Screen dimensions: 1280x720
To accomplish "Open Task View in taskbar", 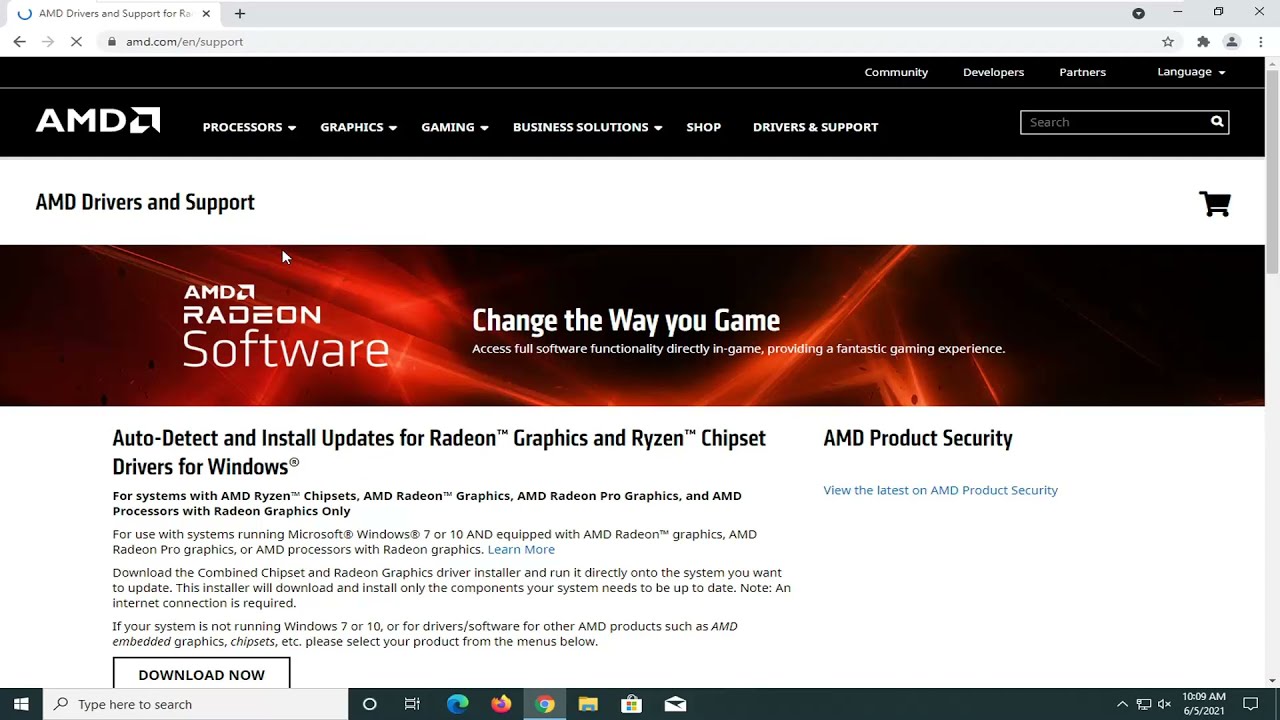I will 412,704.
